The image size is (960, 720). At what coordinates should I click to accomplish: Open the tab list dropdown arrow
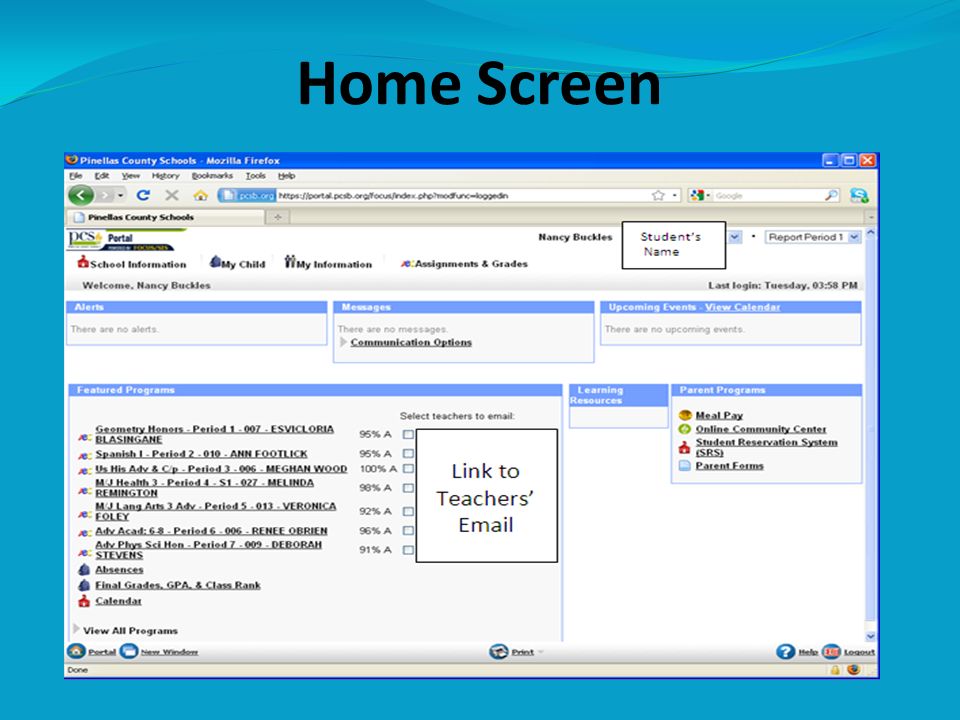(871, 217)
